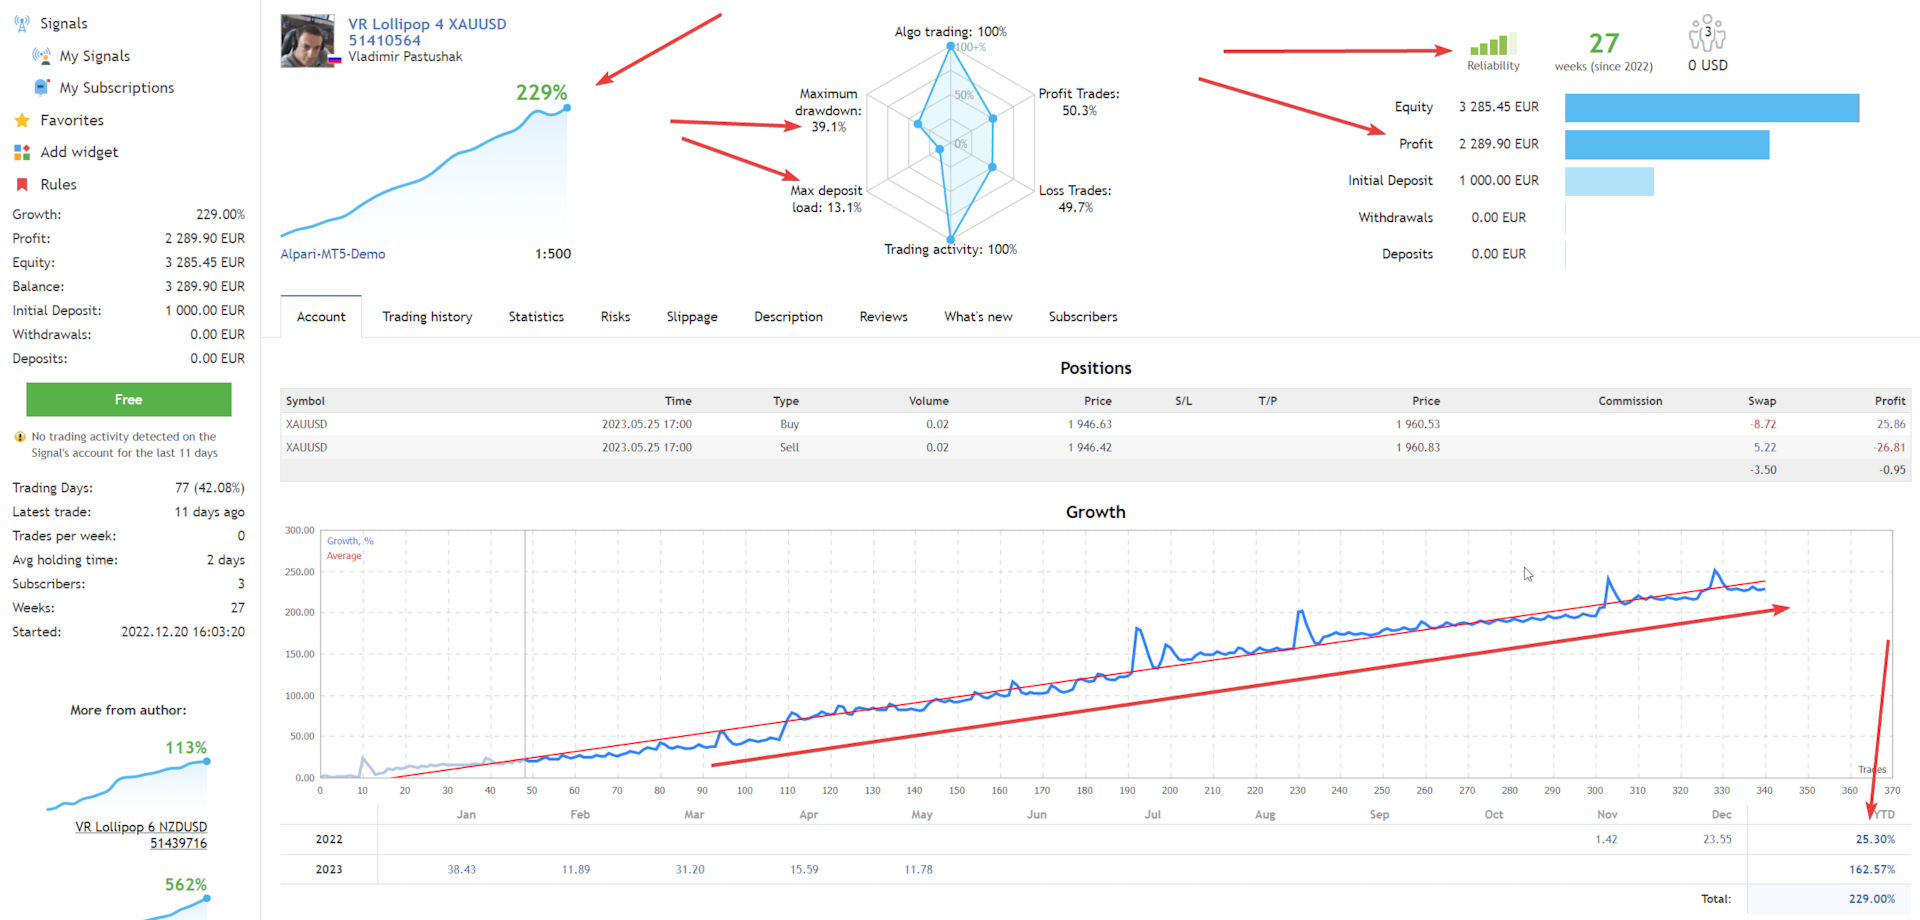The image size is (1920, 920).
Task: Open the VR Lollipop 4 XAUUSD title link
Action: [427, 24]
